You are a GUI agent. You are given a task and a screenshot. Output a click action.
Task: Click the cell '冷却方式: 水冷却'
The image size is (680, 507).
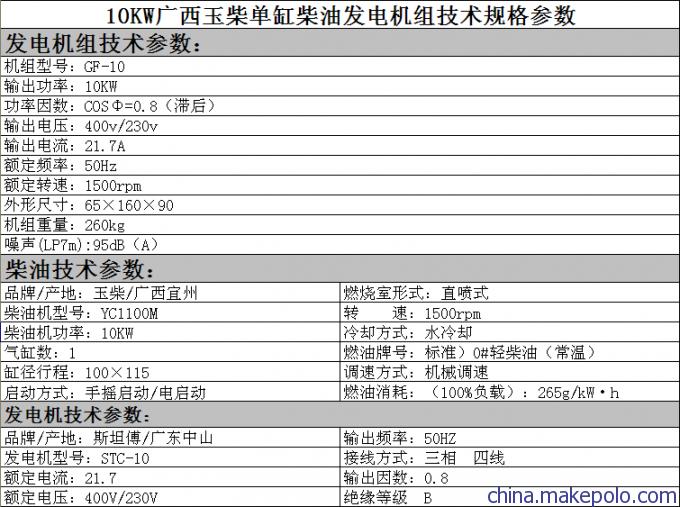pyautogui.click(x=510, y=332)
